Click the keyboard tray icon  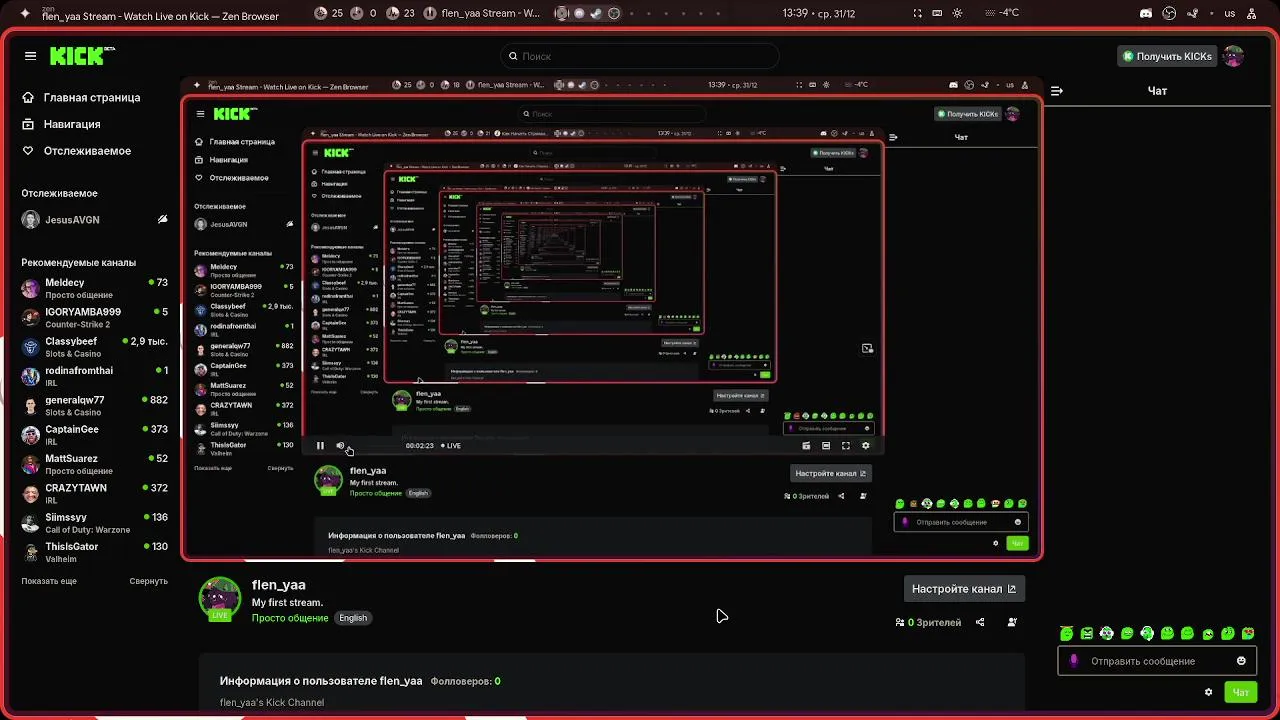coord(937,14)
